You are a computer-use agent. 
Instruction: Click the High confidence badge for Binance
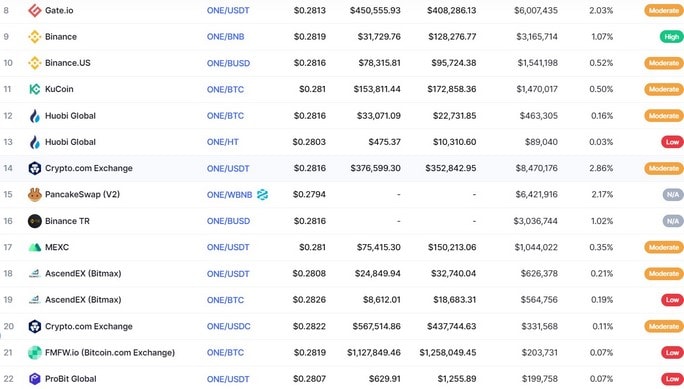[x=671, y=37]
